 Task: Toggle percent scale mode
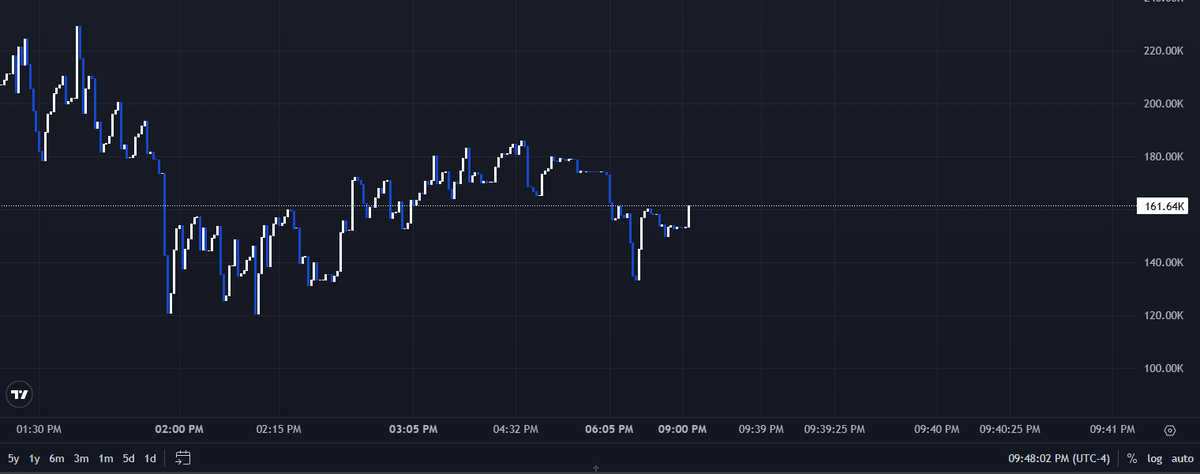point(1132,458)
